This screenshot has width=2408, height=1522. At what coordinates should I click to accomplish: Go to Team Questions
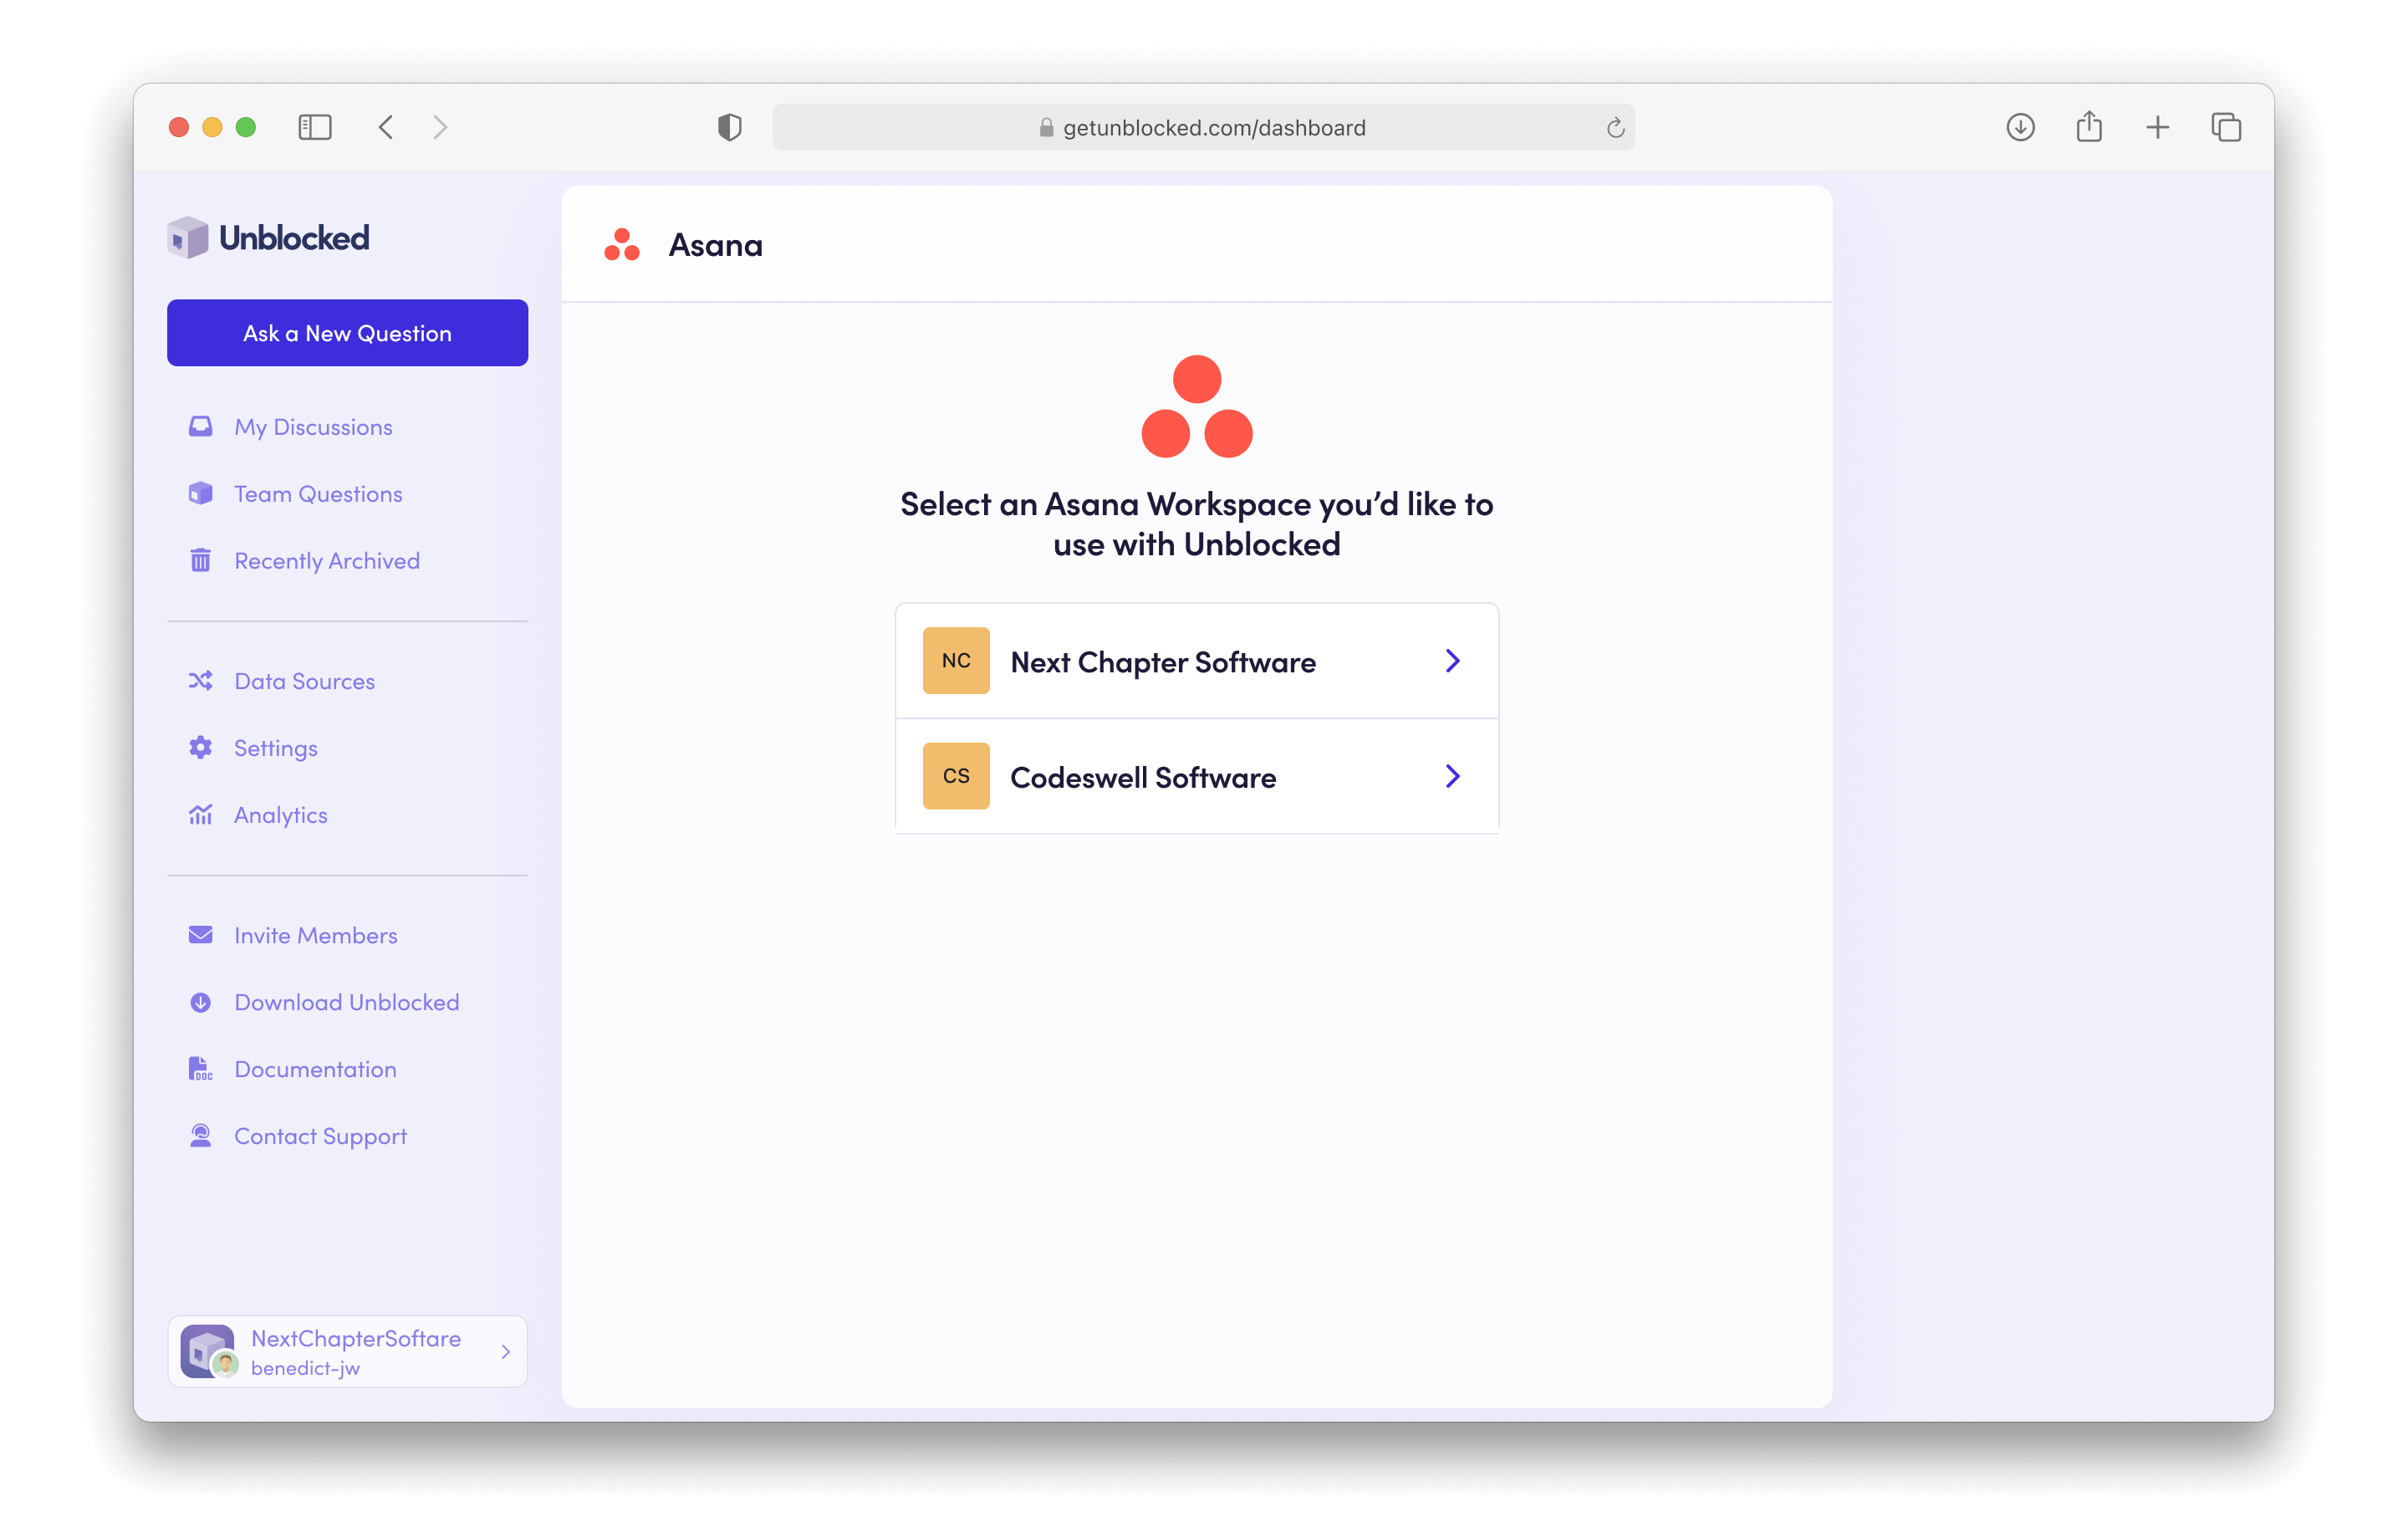click(318, 494)
